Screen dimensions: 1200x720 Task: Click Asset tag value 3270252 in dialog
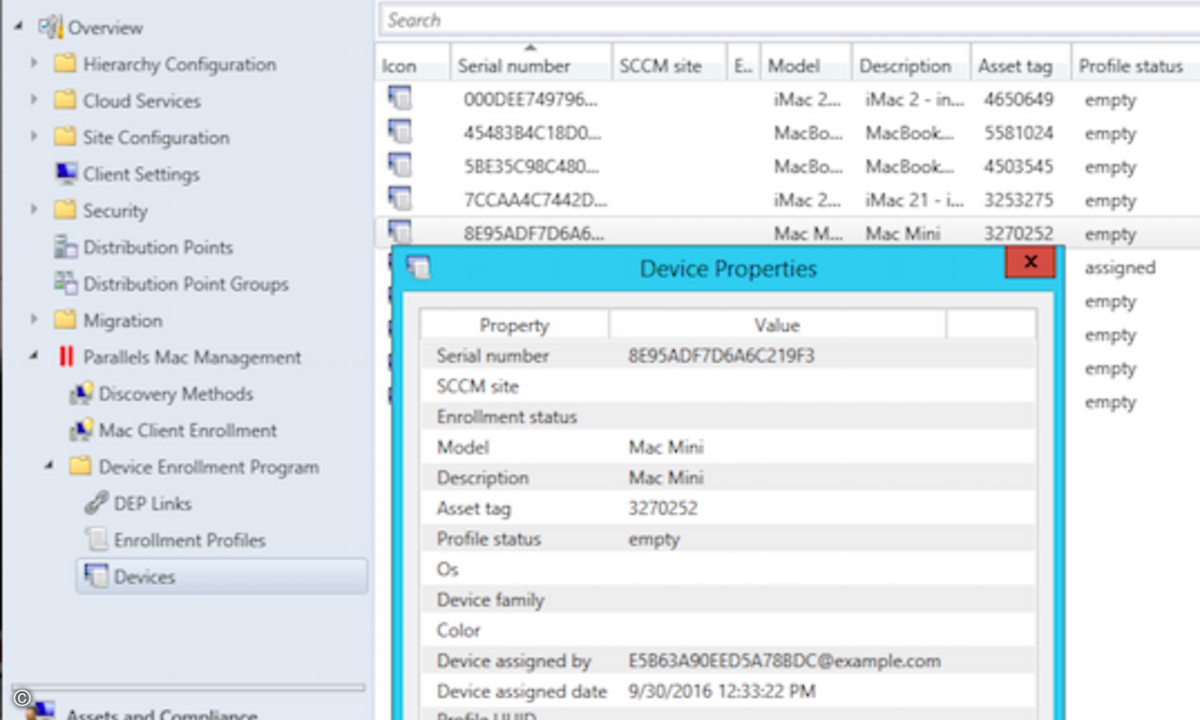tap(663, 508)
